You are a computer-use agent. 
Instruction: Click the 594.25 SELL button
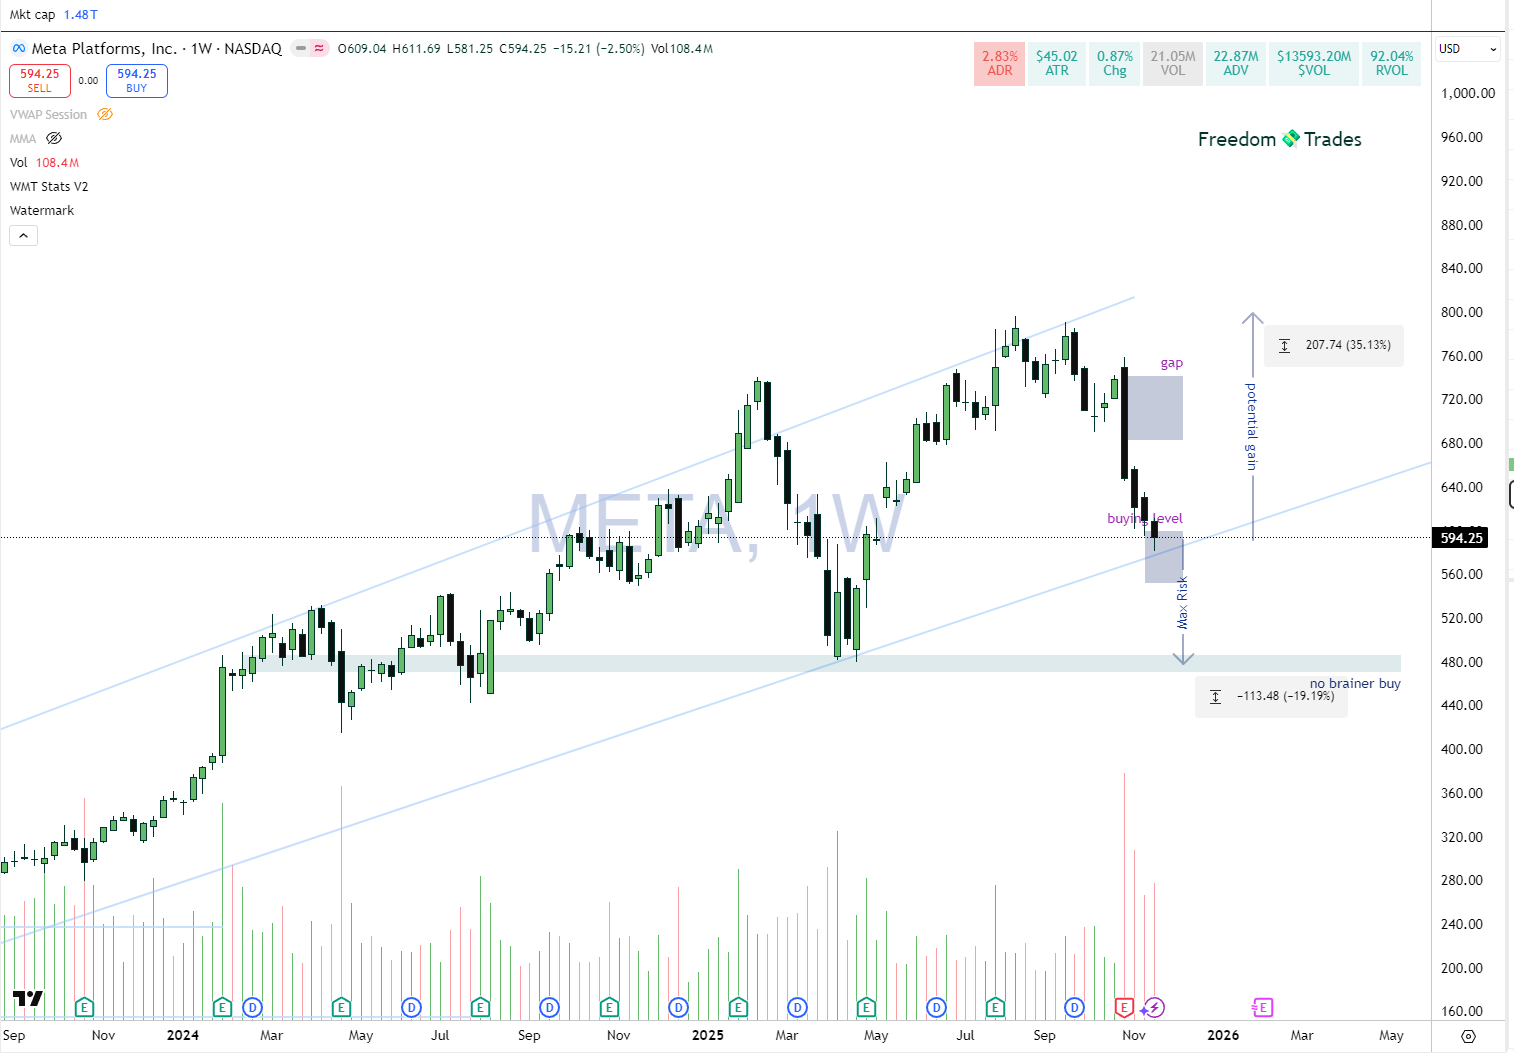[40, 80]
